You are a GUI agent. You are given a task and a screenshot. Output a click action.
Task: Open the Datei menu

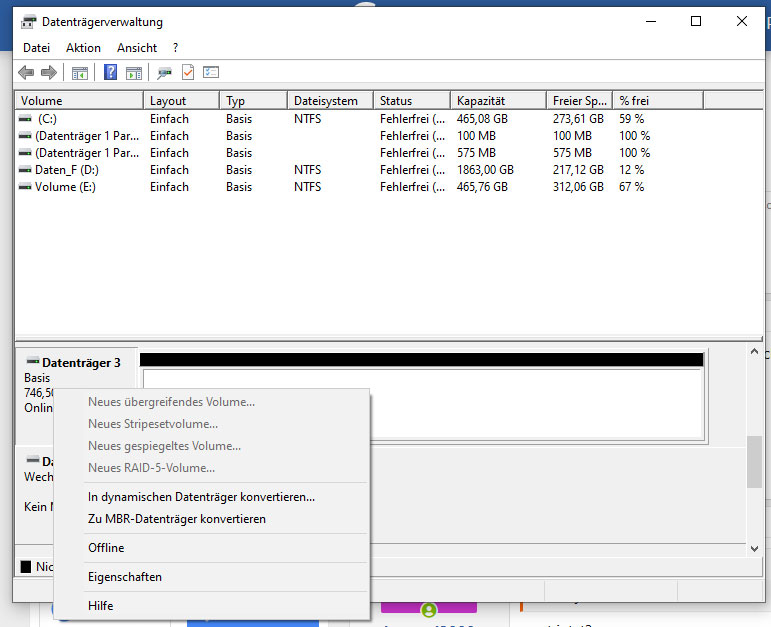pos(36,48)
